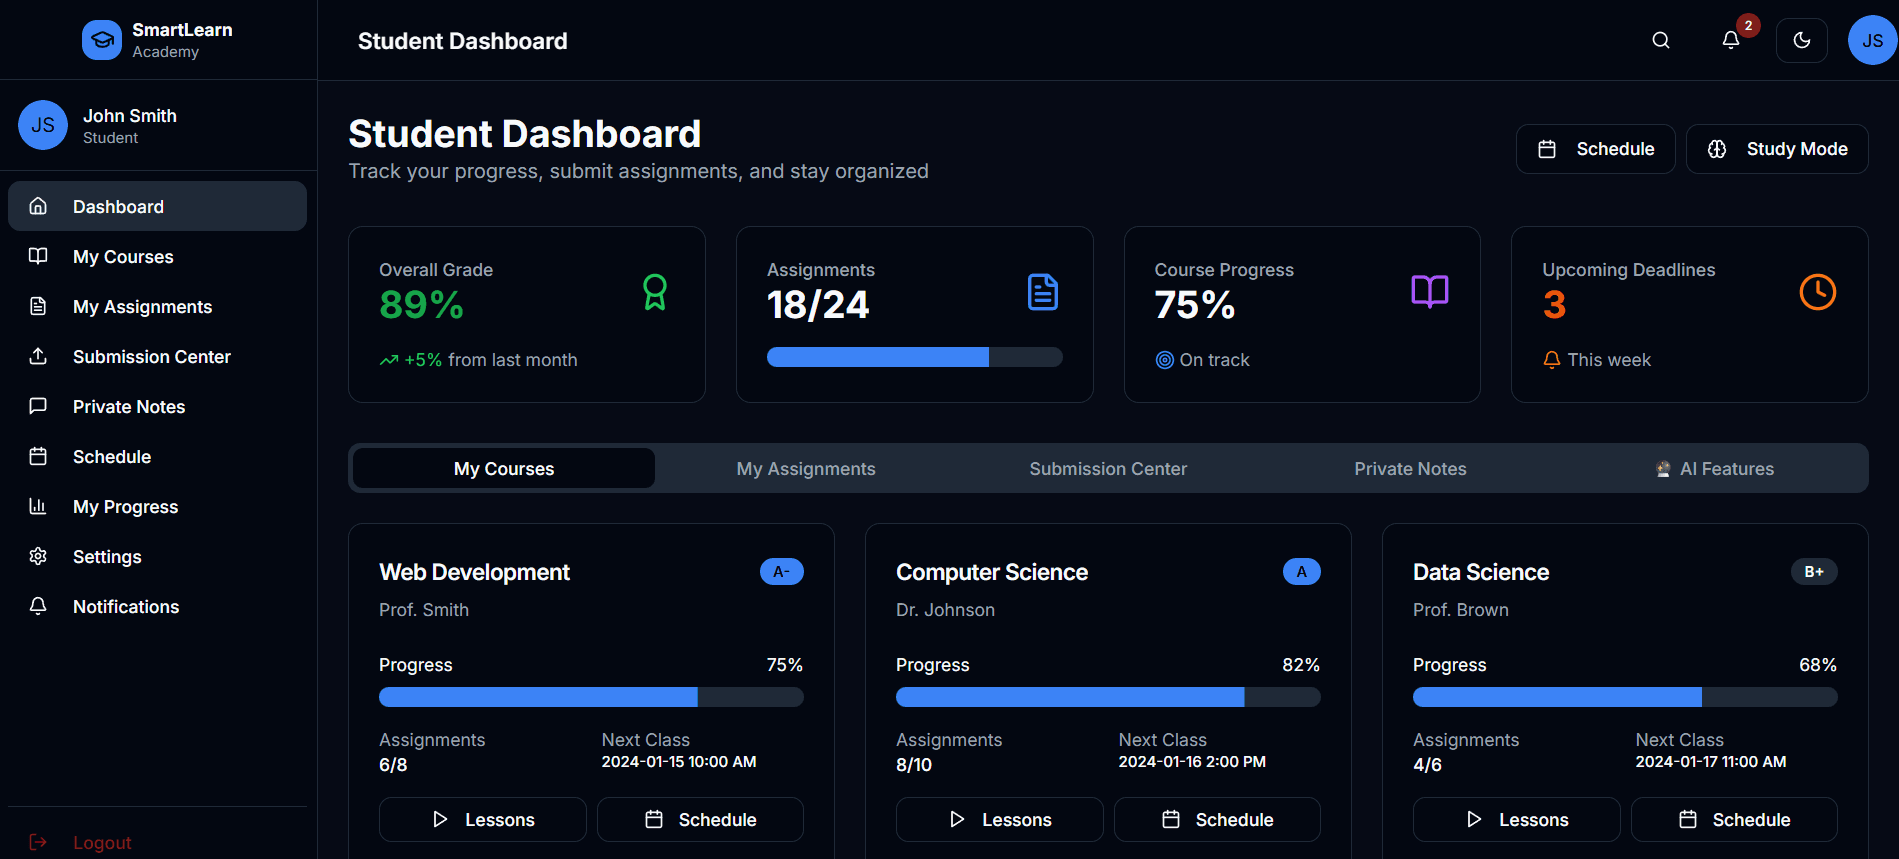Open Lessons for Computer Science
Screen dimensions: 1899x859
click(999, 820)
